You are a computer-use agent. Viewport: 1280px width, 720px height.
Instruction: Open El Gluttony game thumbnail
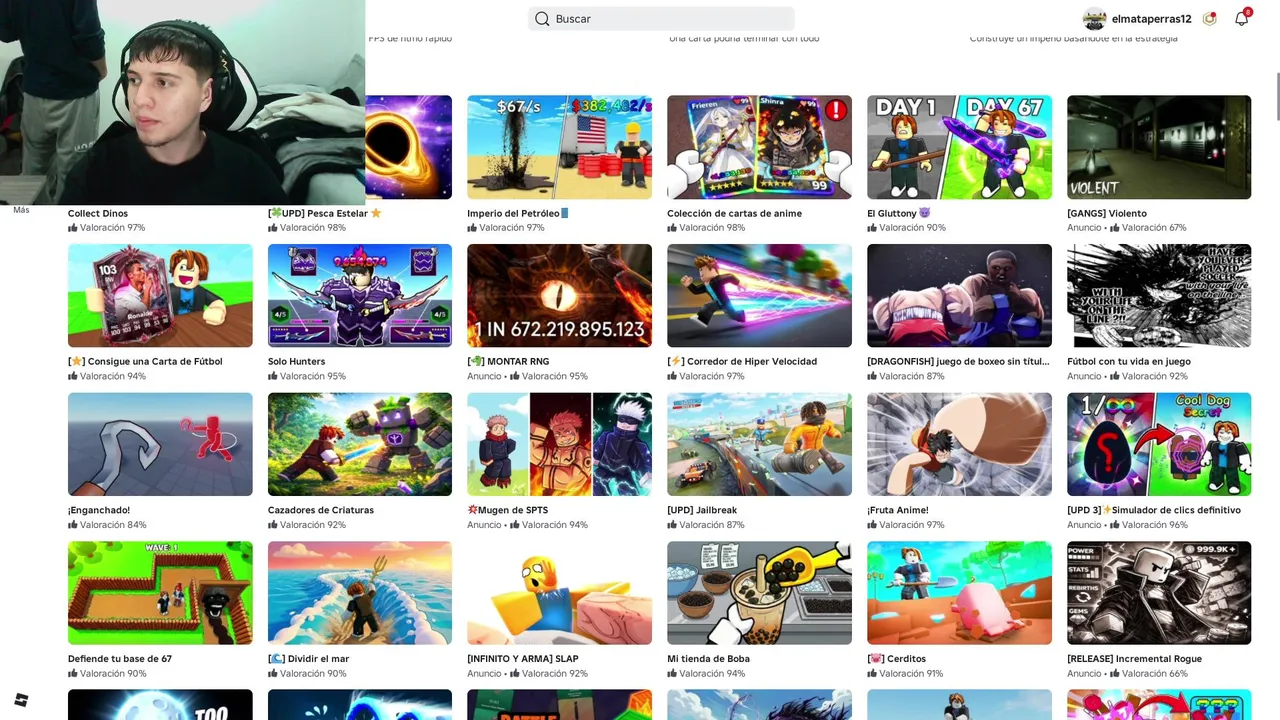[959, 147]
